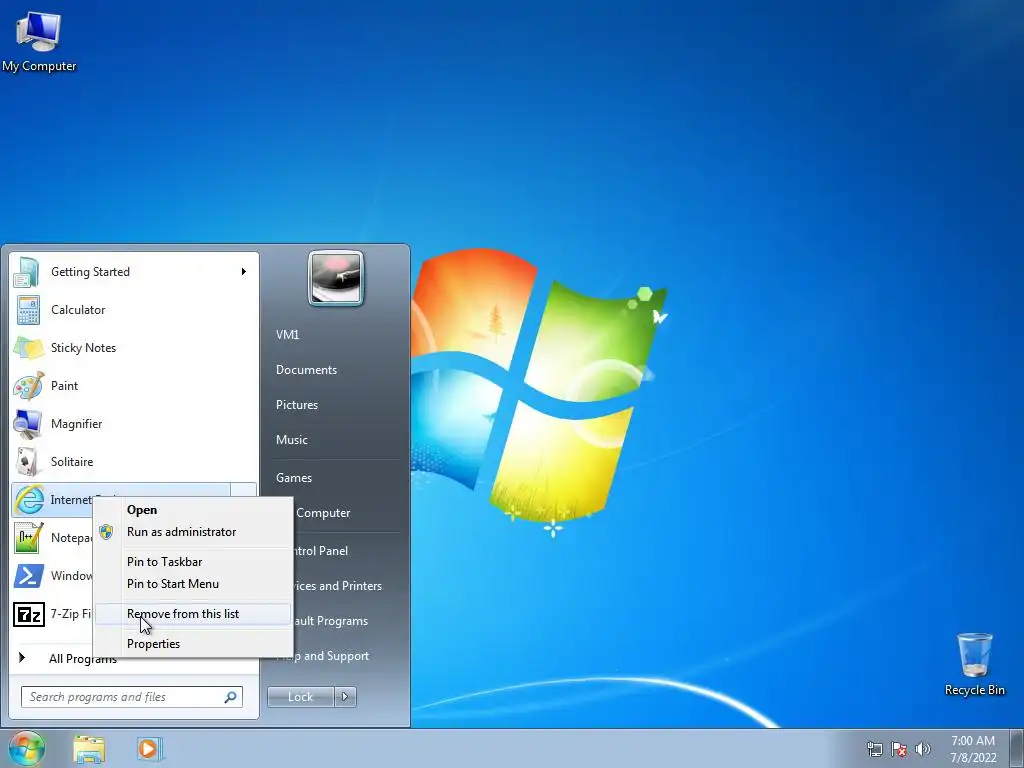Viewport: 1024px width, 768px height.
Task: Start Paint from its palette icon
Action: coord(28,386)
